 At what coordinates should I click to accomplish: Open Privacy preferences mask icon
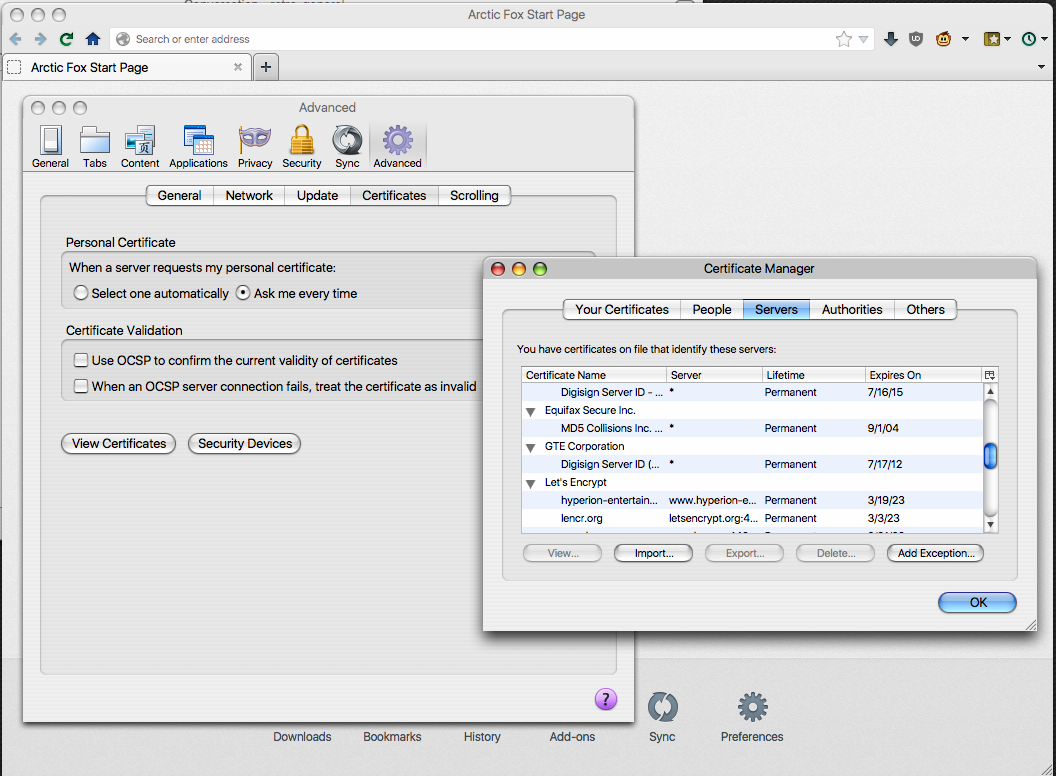tap(255, 146)
